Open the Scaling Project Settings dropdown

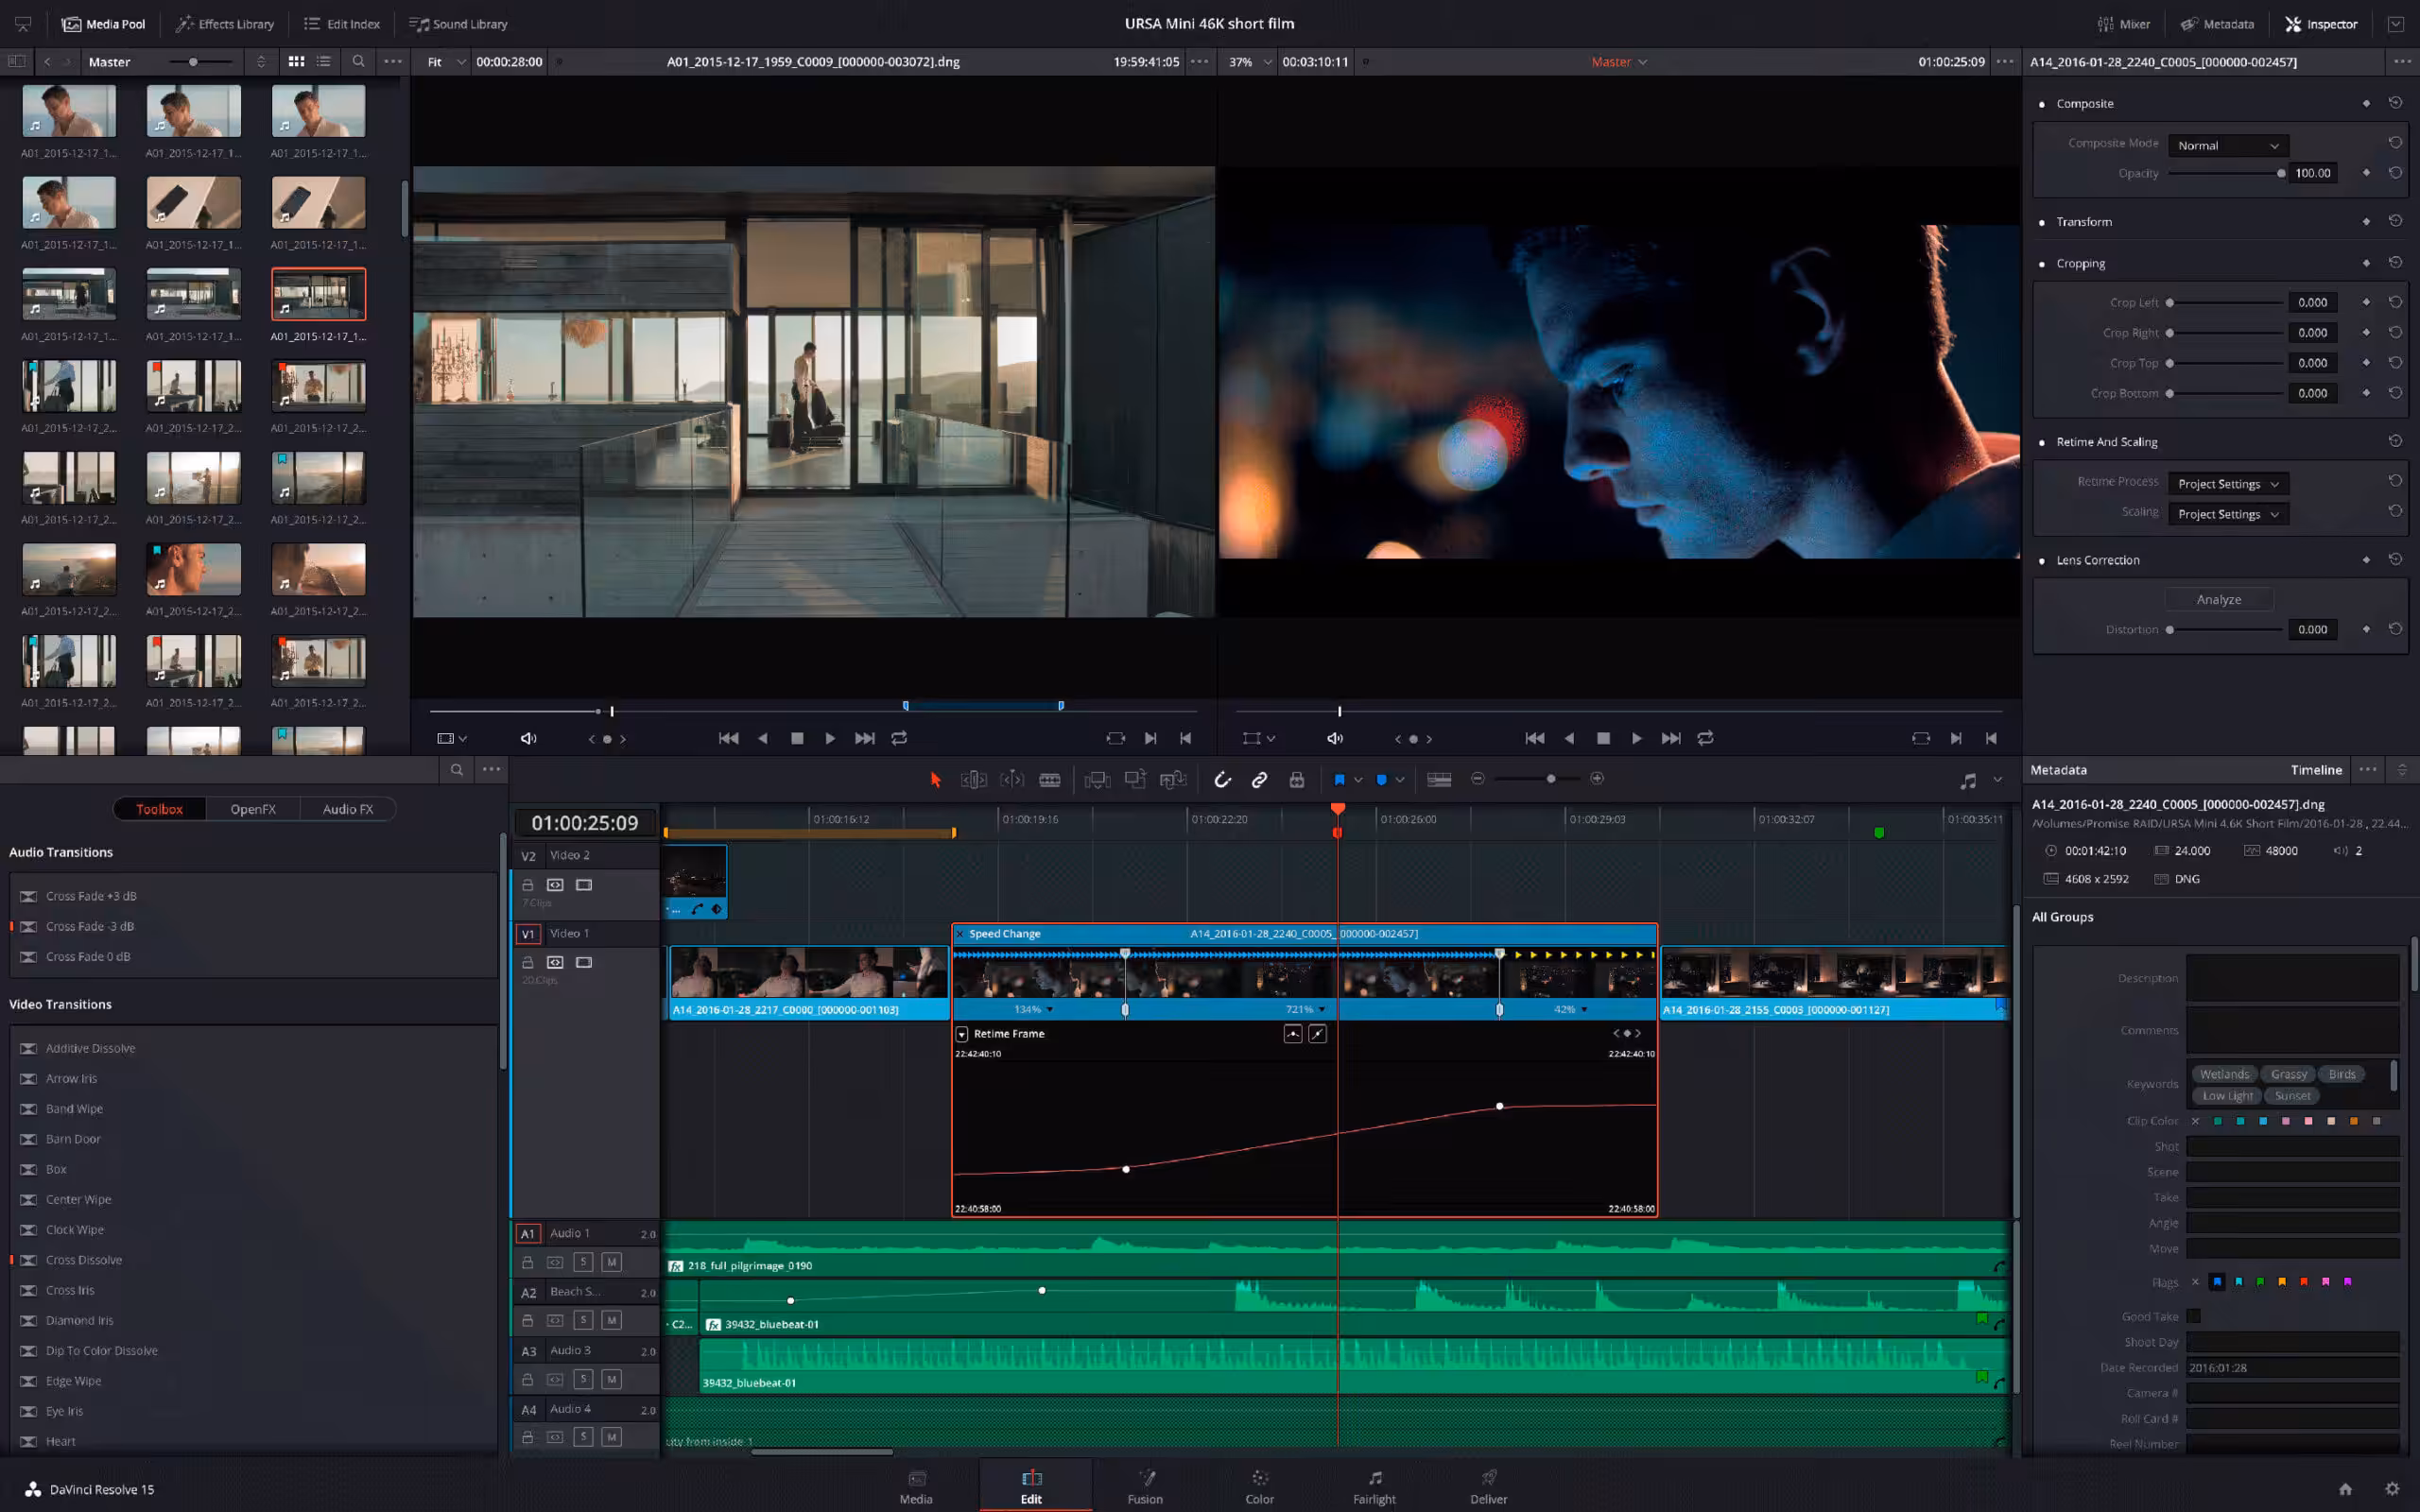2227,514
